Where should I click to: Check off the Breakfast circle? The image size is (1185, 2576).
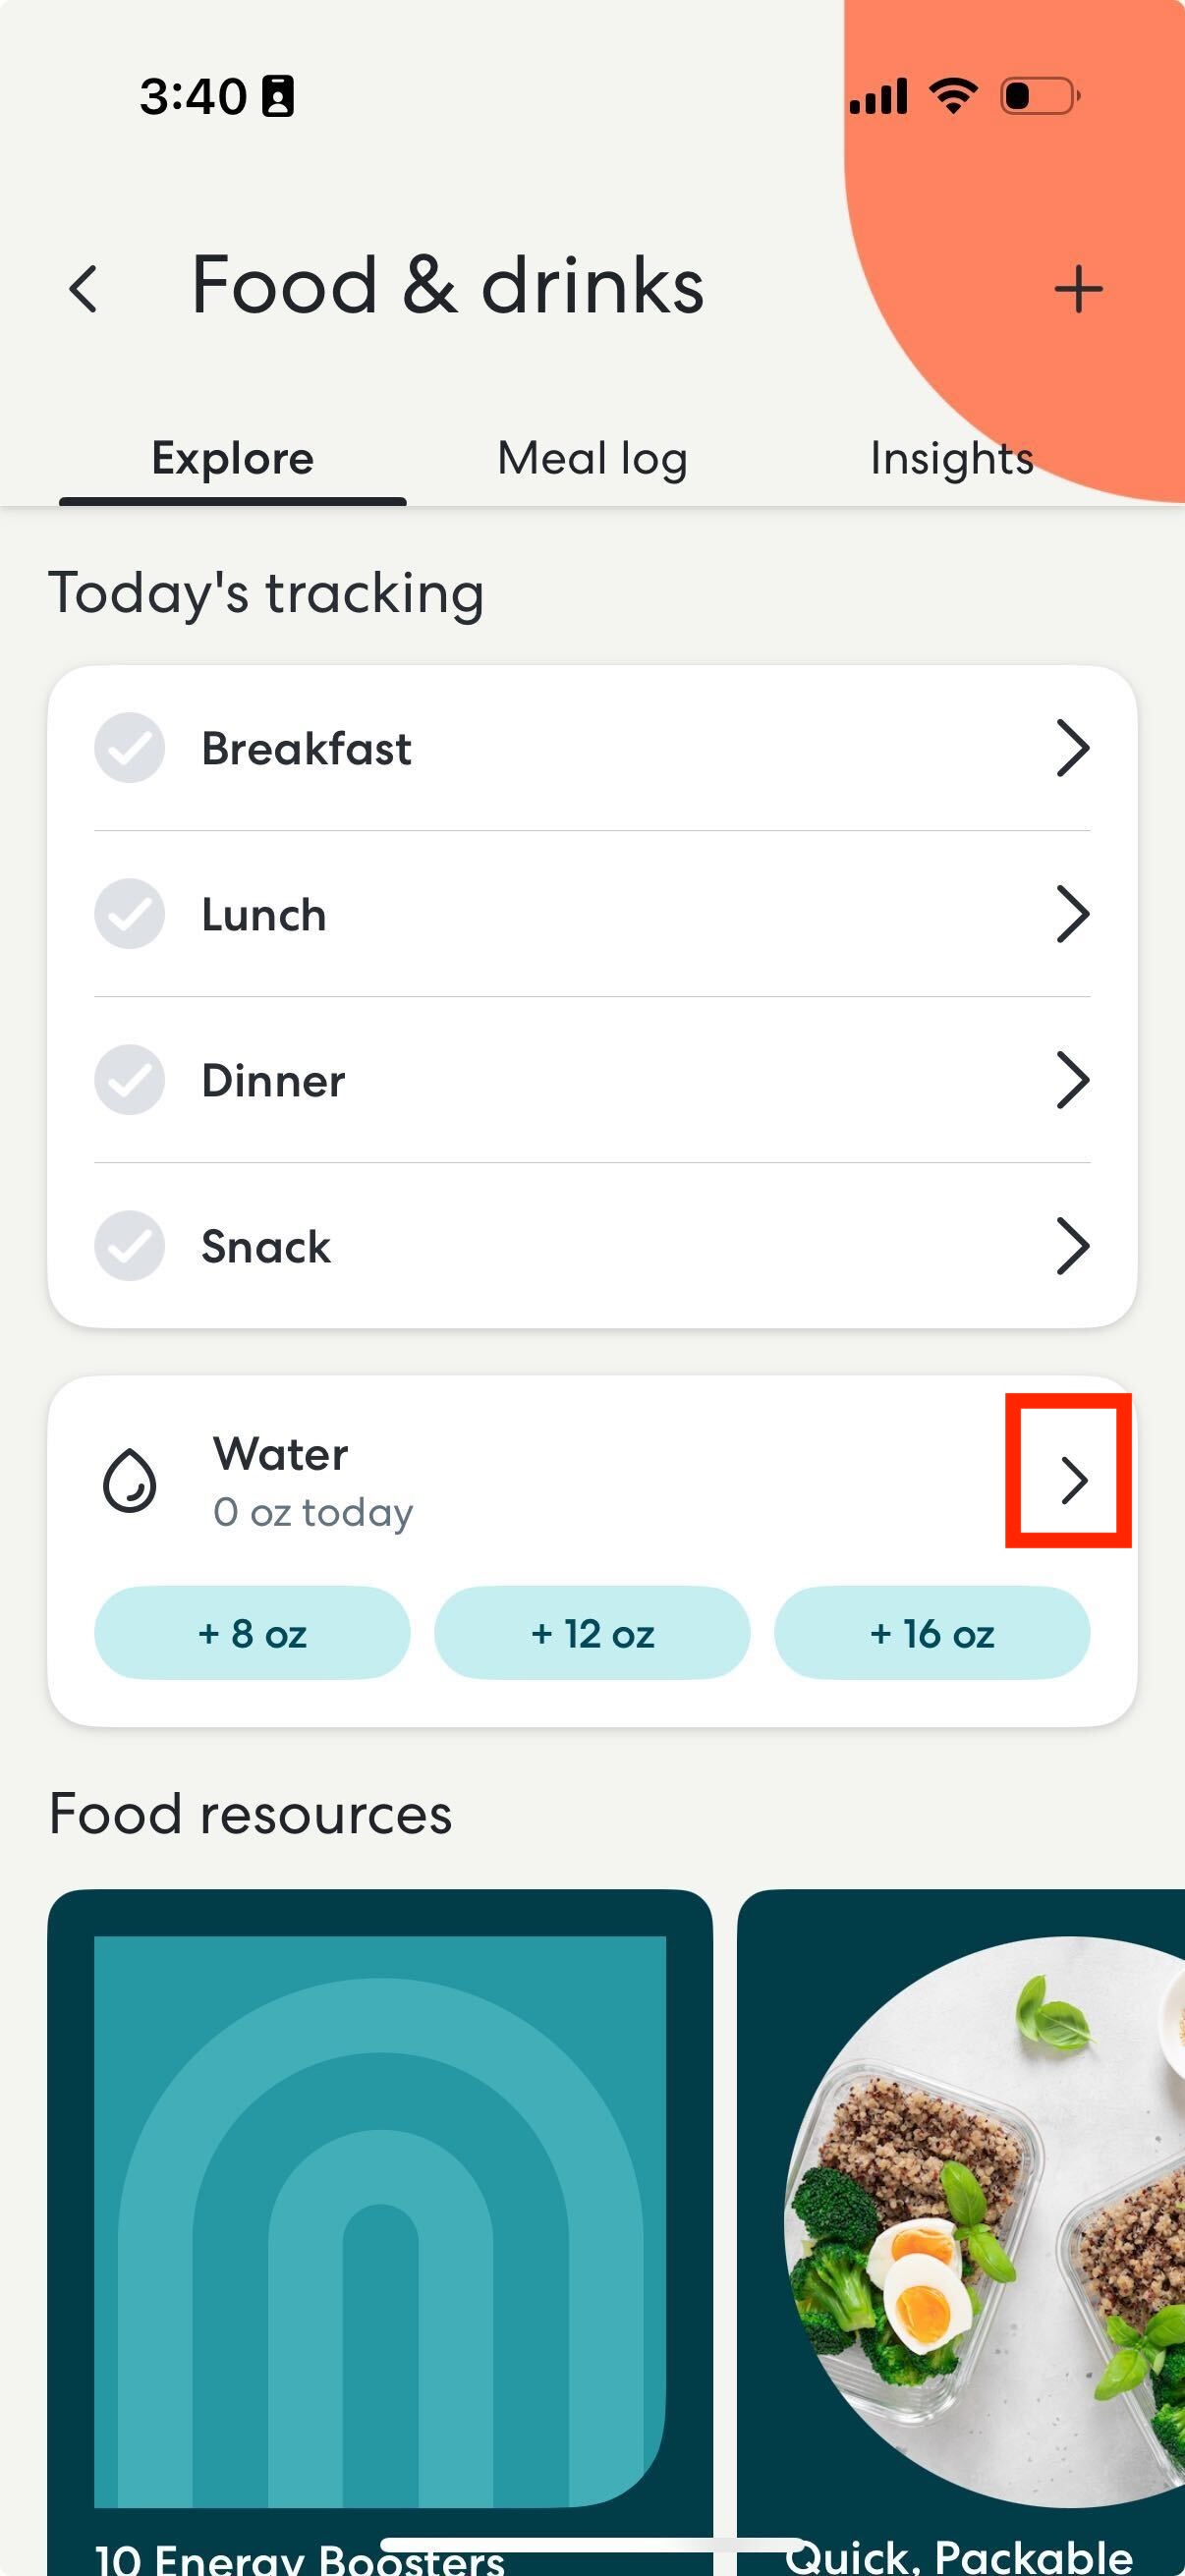(130, 748)
